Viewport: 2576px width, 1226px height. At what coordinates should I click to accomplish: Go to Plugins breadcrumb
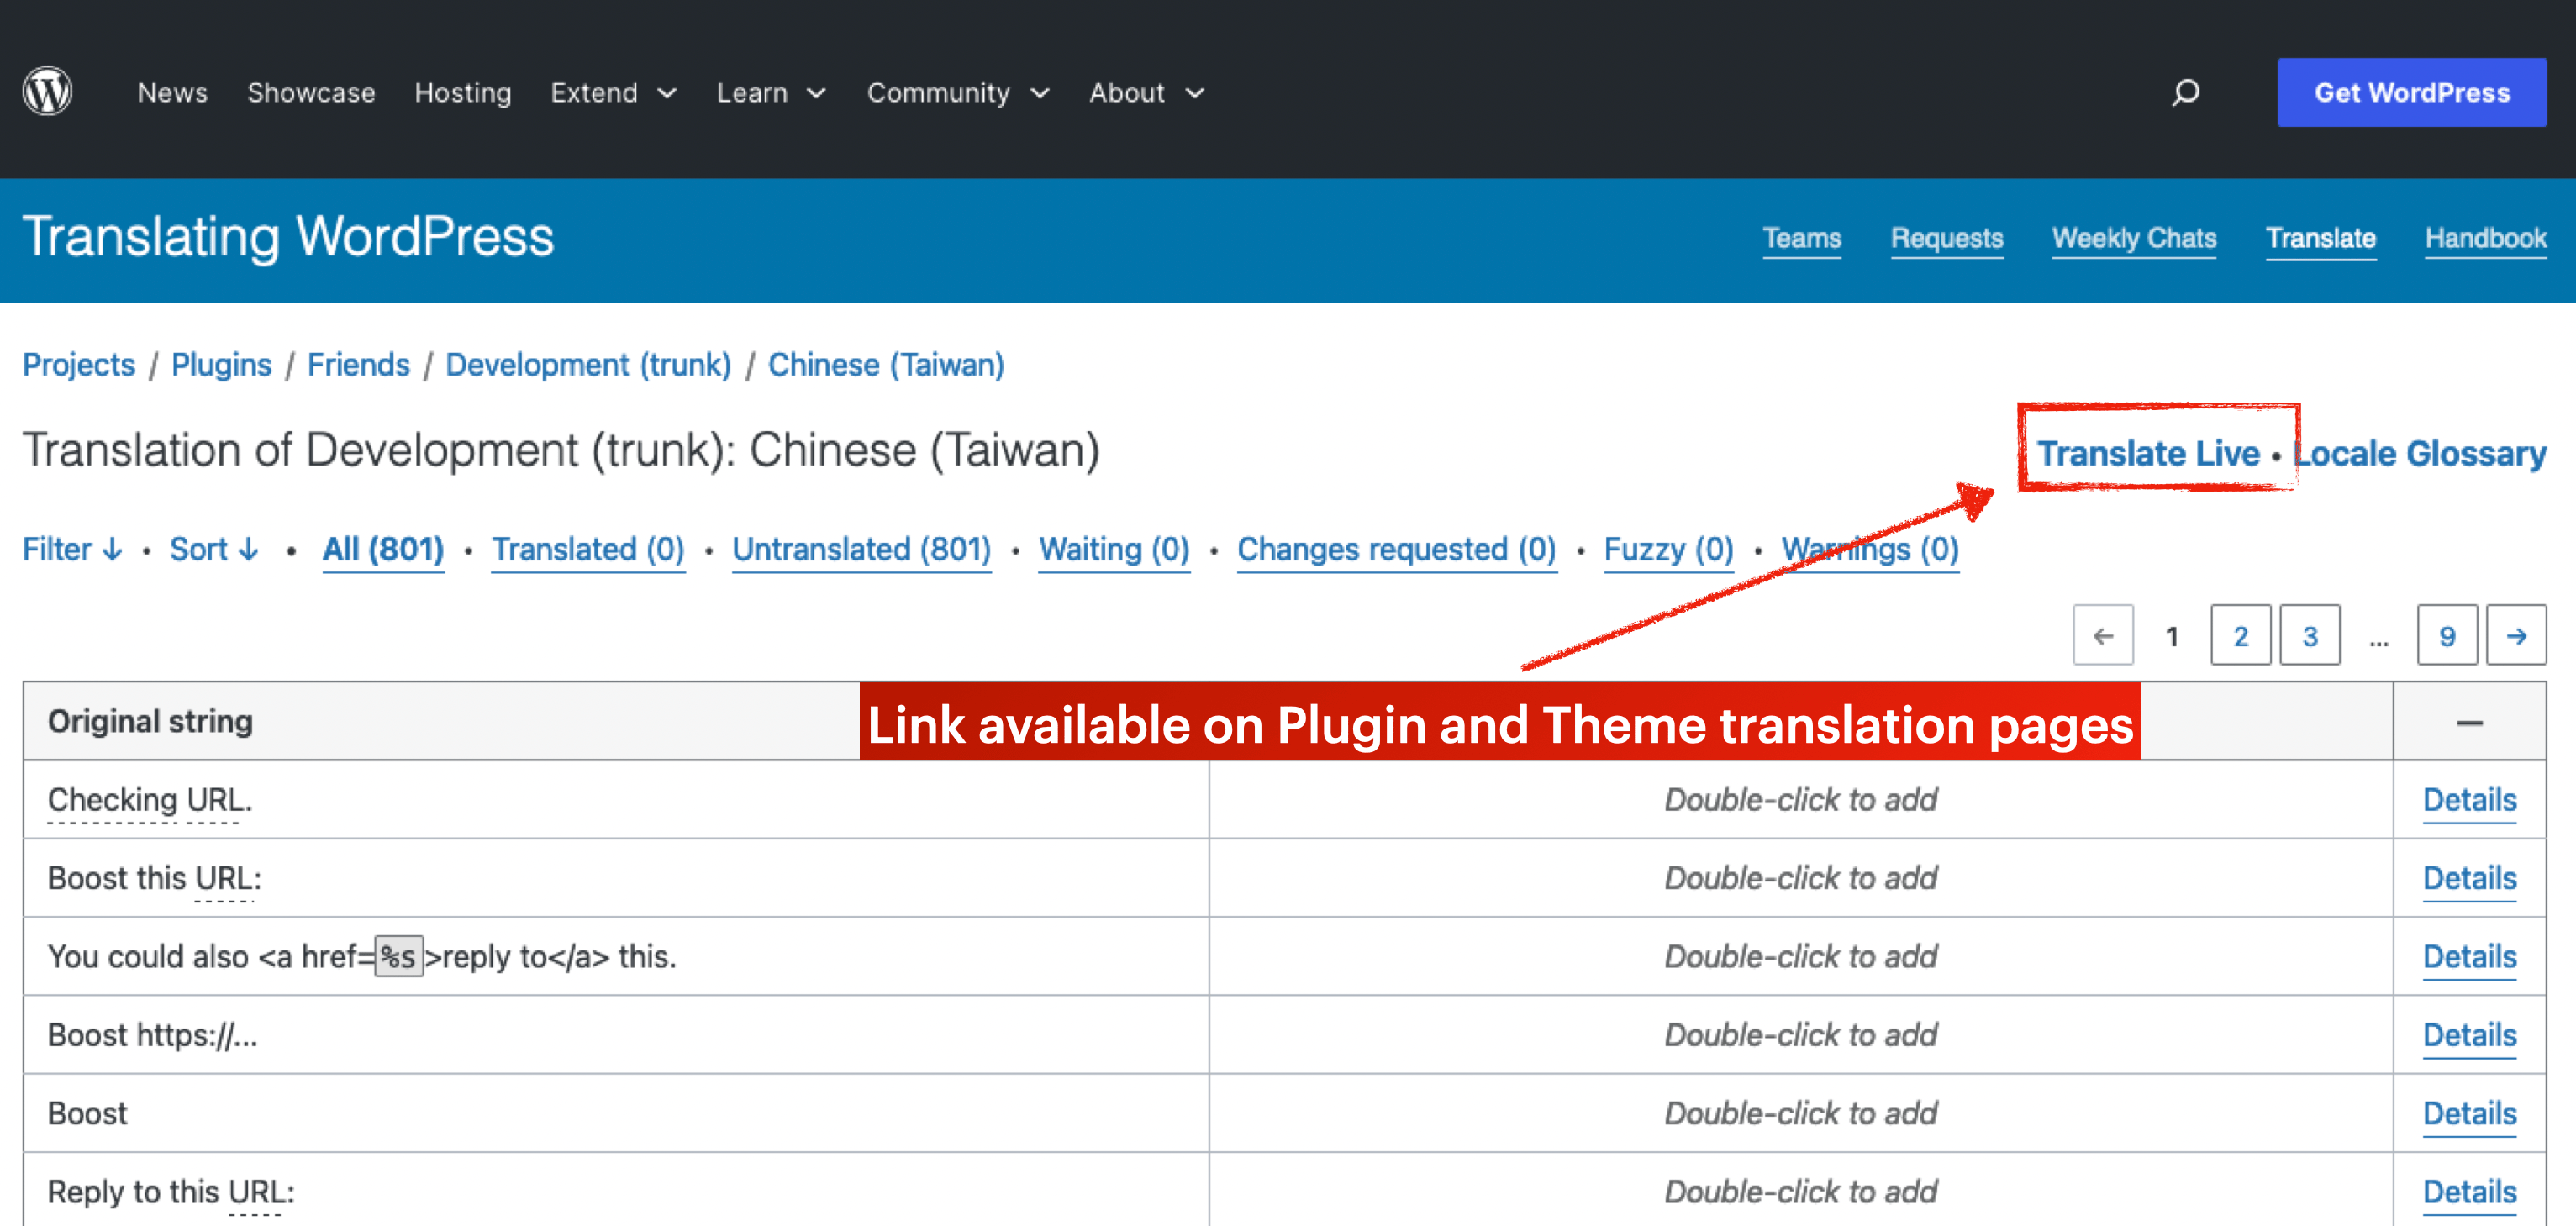(221, 365)
